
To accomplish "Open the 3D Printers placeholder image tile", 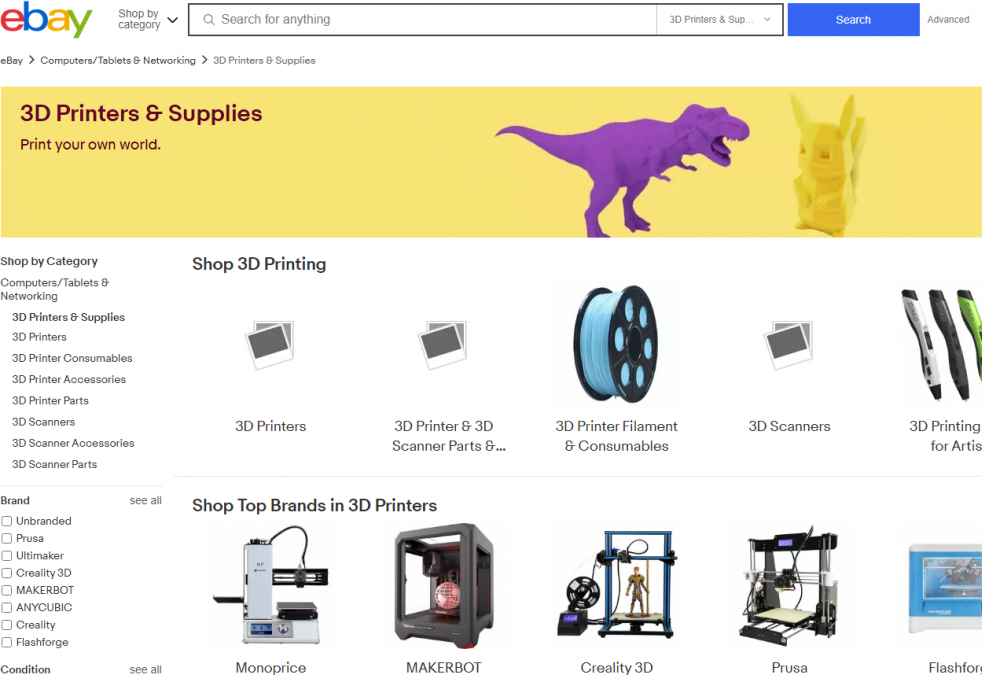I will pyautogui.click(x=270, y=345).
